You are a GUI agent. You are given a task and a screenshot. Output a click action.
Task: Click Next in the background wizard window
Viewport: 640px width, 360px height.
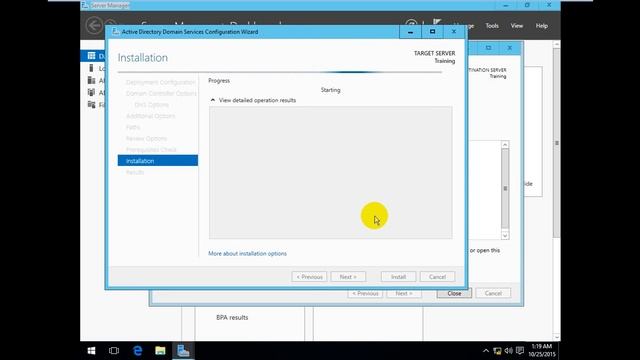pyautogui.click(x=404, y=293)
